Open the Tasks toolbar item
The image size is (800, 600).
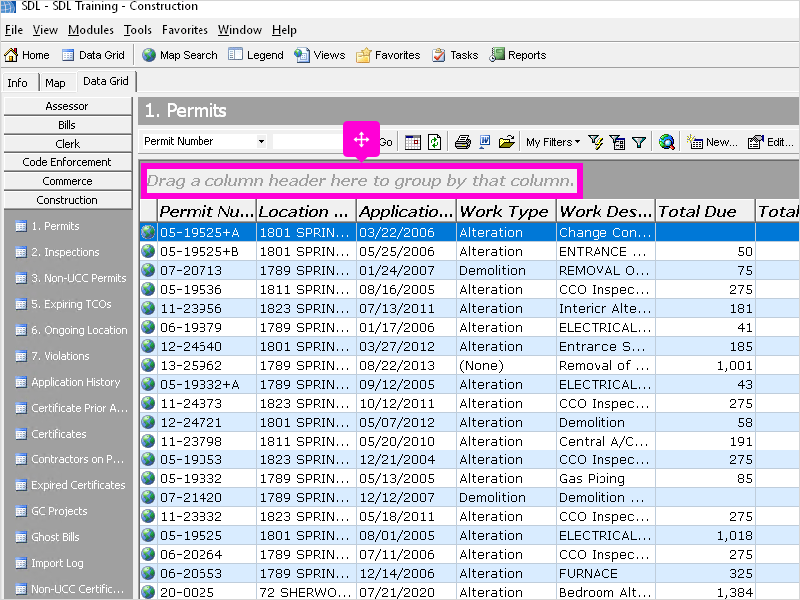(455, 55)
